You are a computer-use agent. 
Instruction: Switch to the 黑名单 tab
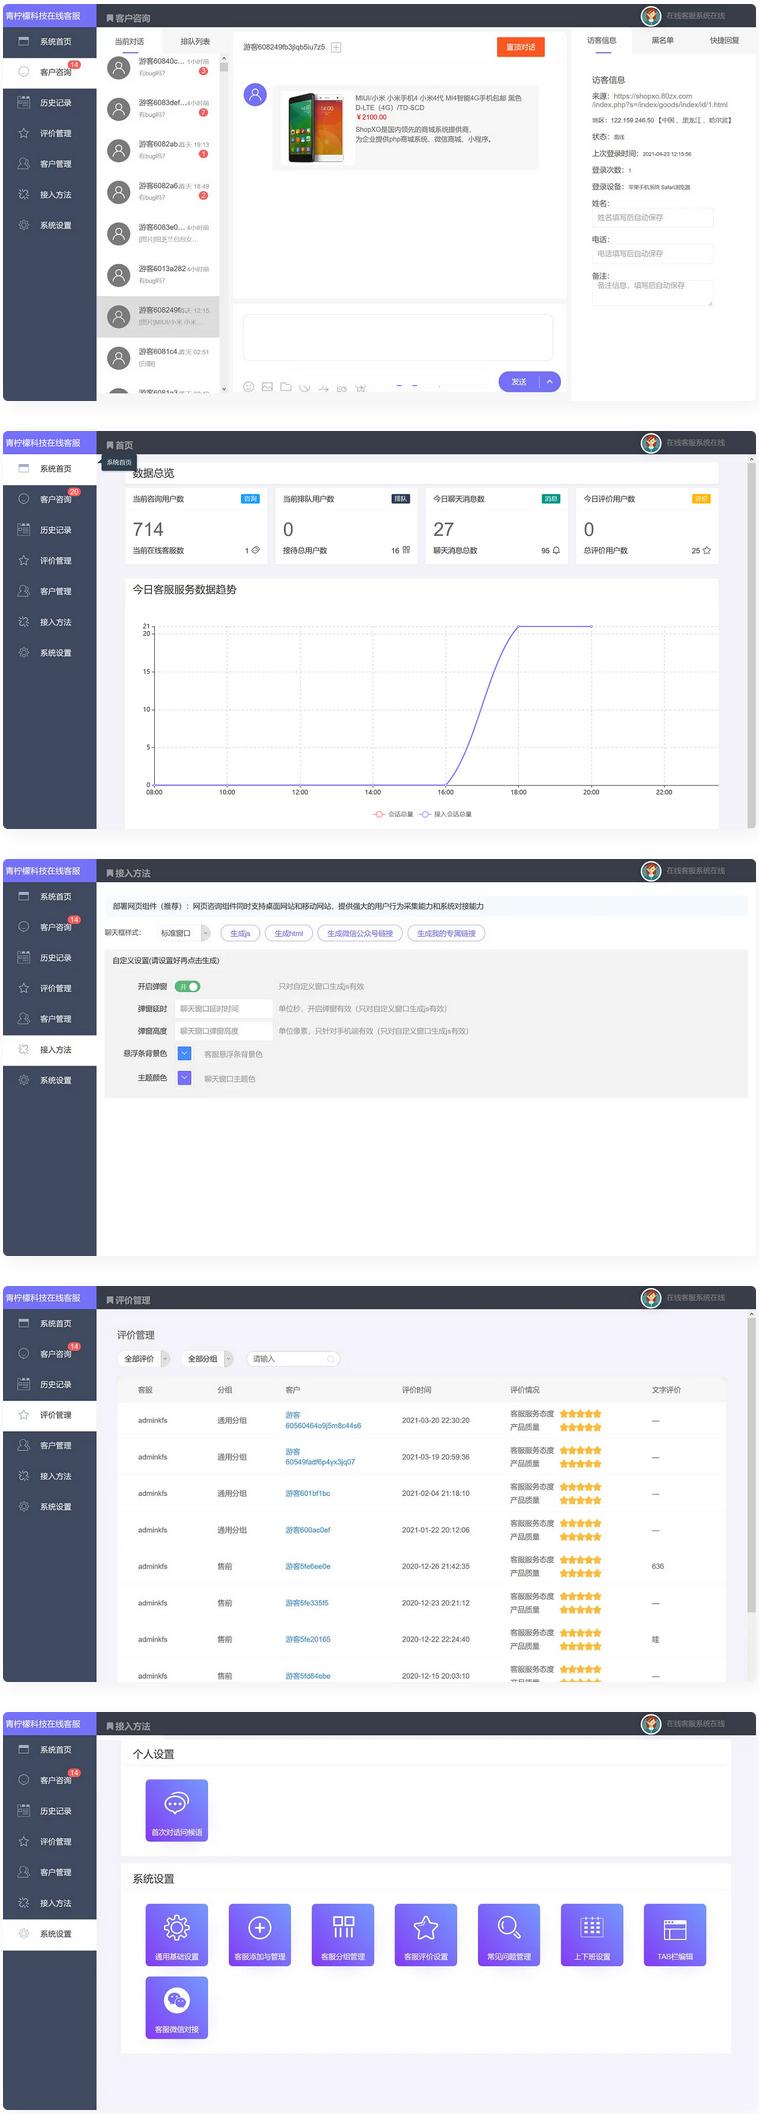click(x=662, y=41)
